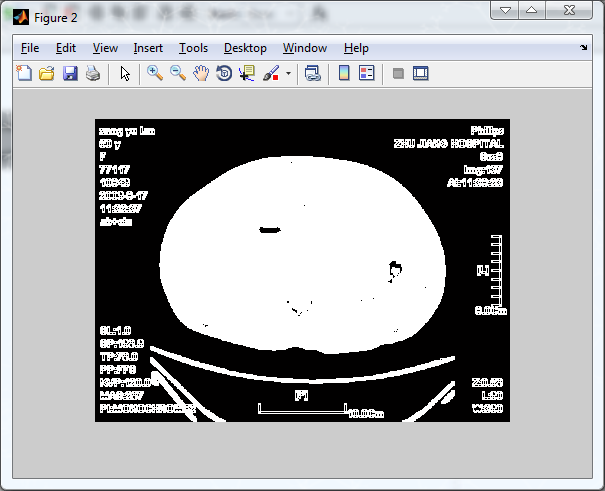Open a file with the folder icon
The height and width of the screenshot is (491, 605).
pyautogui.click(x=47, y=73)
